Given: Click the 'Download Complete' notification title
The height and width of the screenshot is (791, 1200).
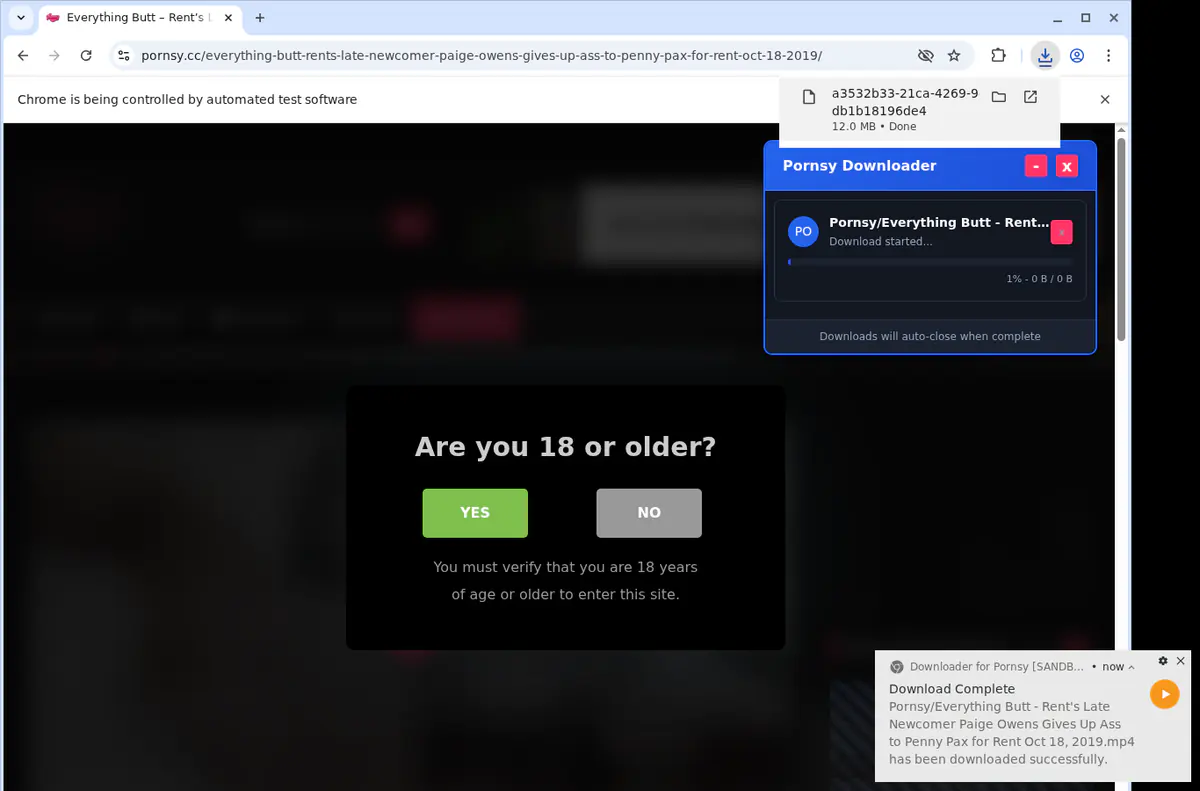Looking at the screenshot, I should tap(952, 689).
